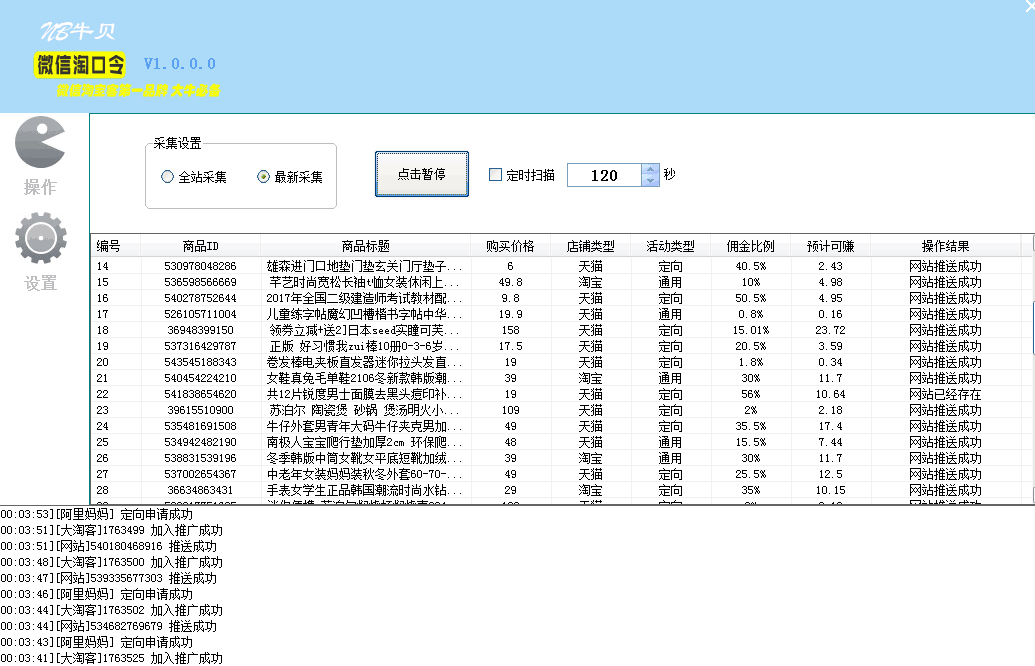The image size is (1035, 666).
Task: Click the 操作结果 column header
Action: coord(945,246)
